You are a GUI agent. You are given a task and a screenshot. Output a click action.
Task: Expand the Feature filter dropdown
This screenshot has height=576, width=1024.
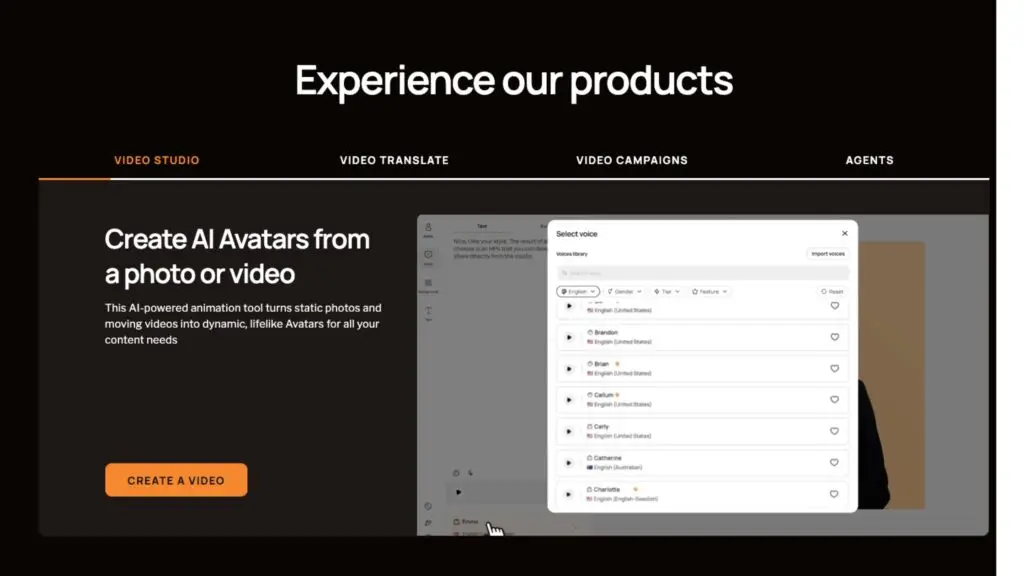pos(710,291)
